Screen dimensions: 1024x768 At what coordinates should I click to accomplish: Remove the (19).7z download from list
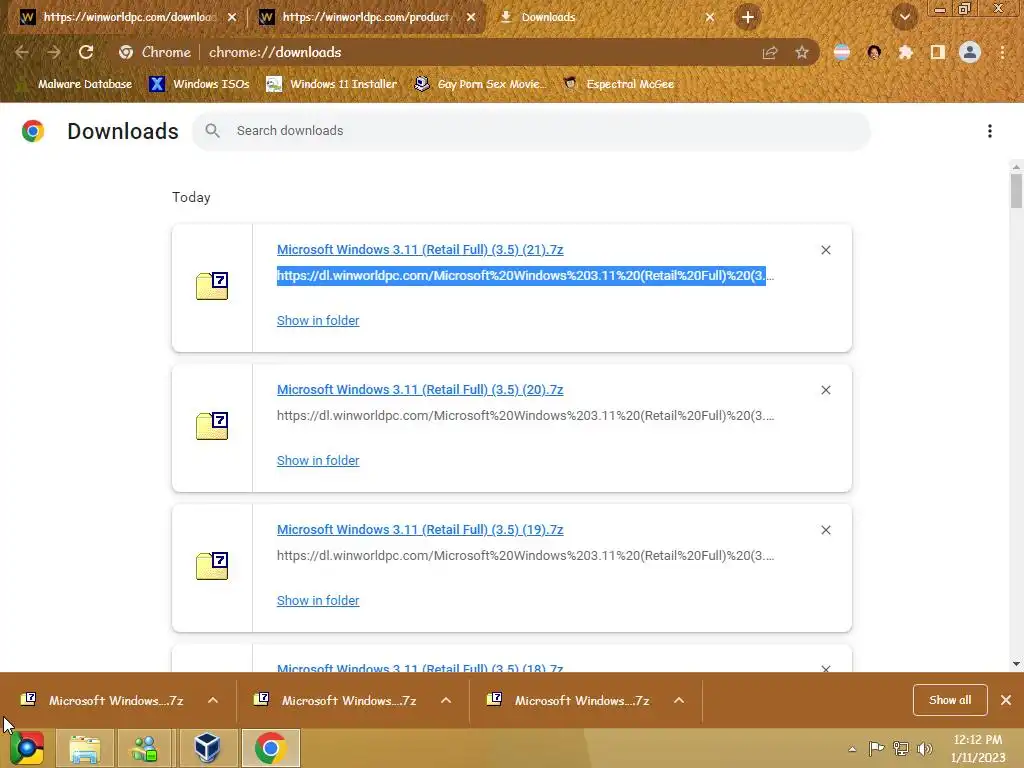(x=825, y=530)
